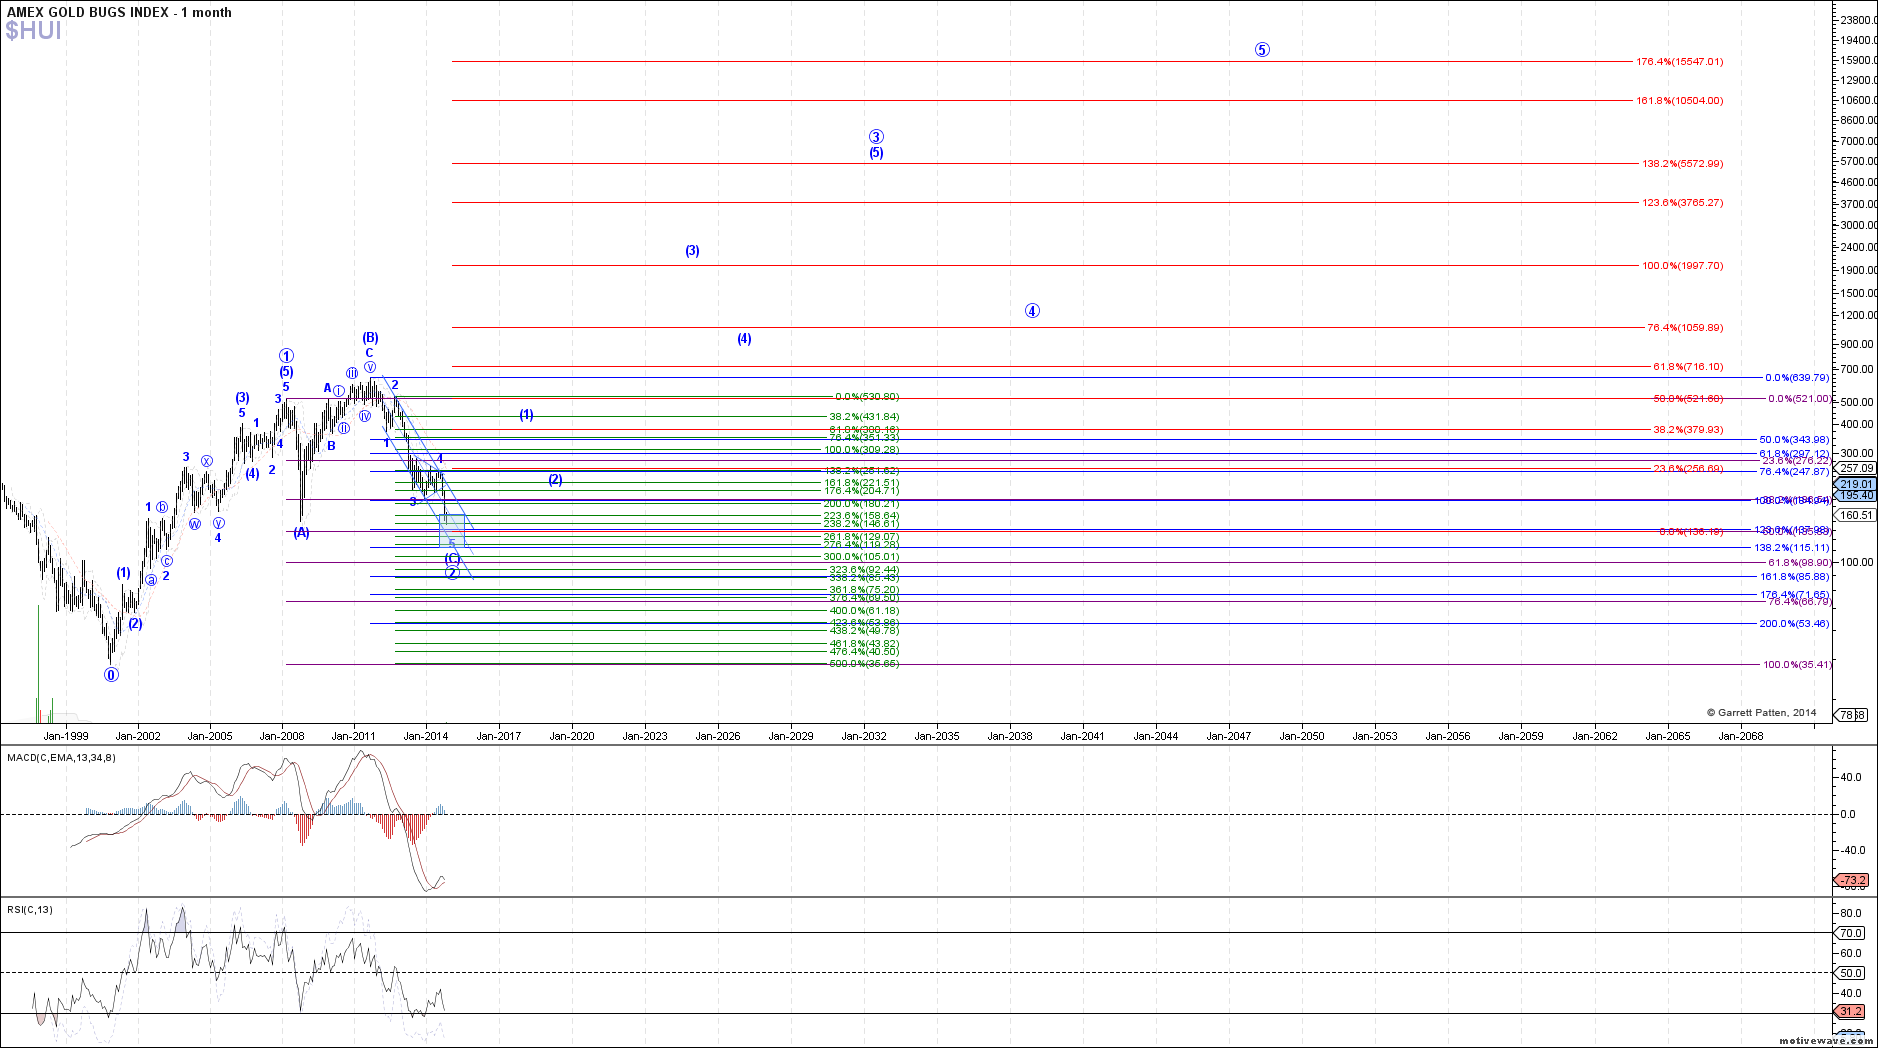
Task: Select the 176.4%(15547.01) Fibonacci level label
Action: (x=1679, y=62)
